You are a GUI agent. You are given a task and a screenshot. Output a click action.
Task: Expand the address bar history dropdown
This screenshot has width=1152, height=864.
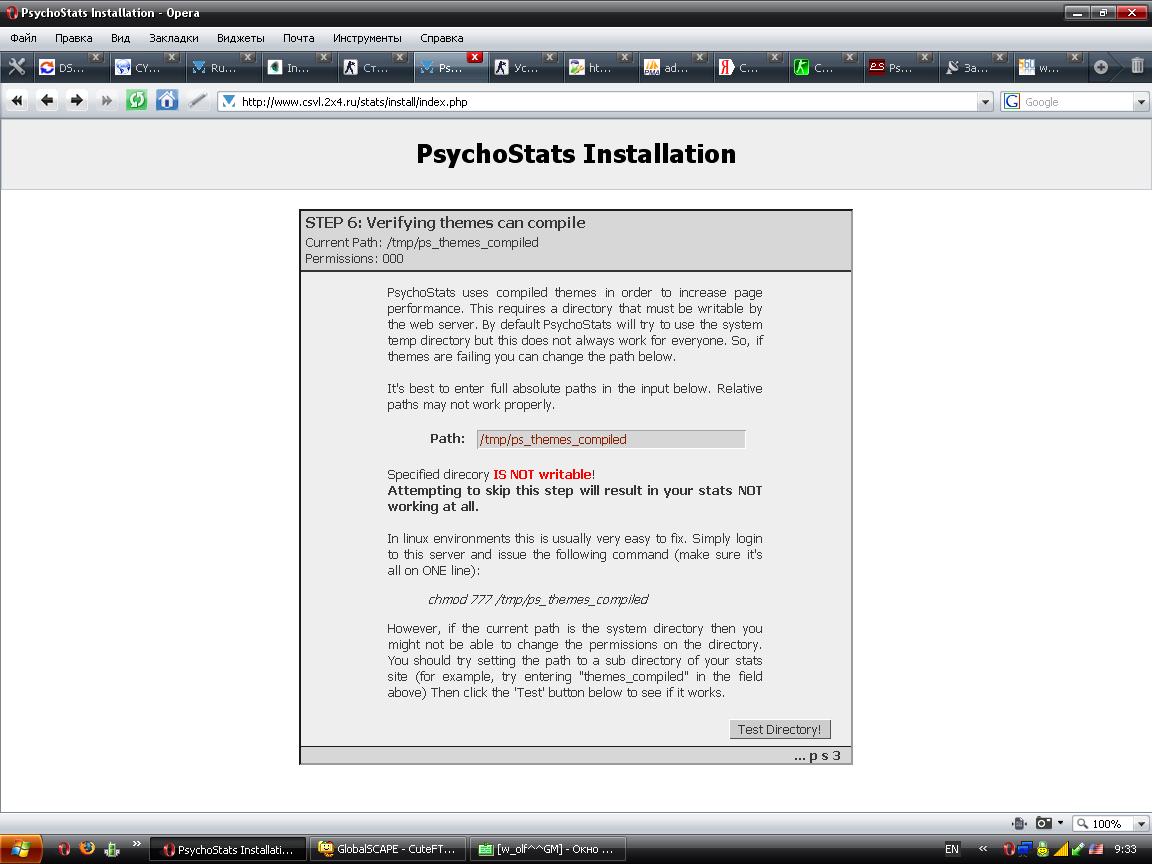click(x=985, y=102)
